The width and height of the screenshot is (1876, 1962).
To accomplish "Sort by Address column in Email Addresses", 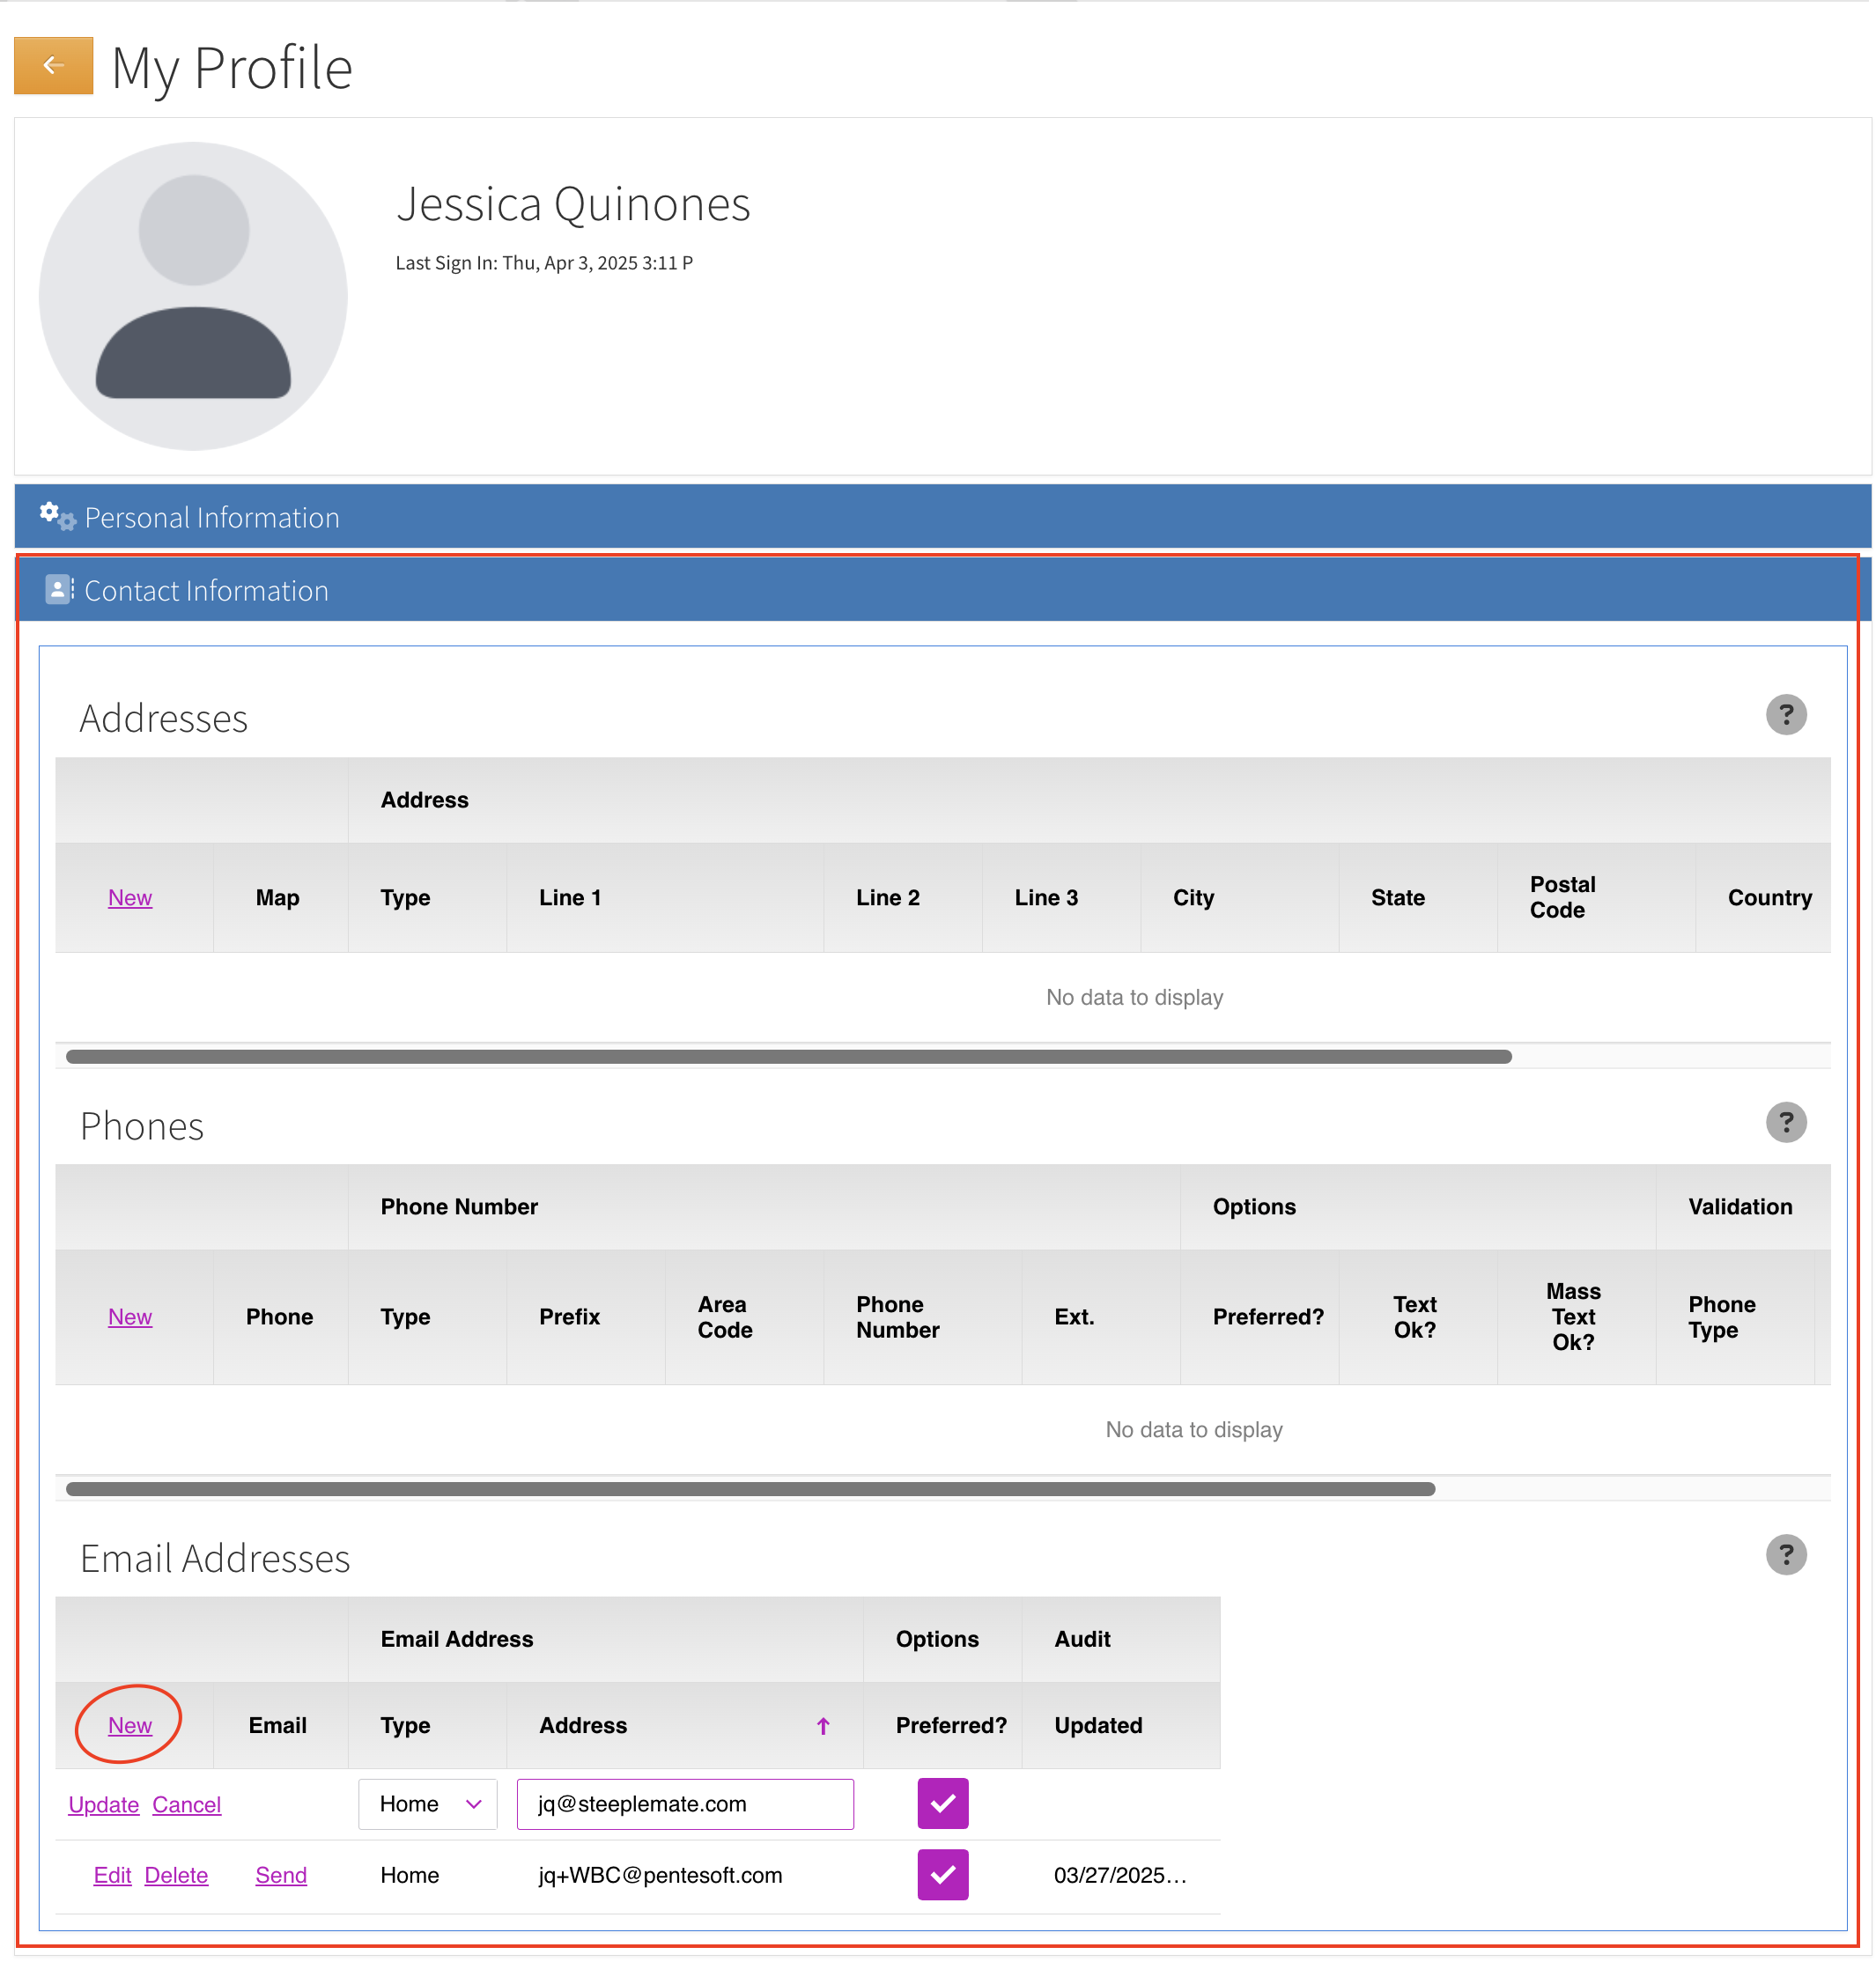I will pyautogui.click(x=684, y=1726).
